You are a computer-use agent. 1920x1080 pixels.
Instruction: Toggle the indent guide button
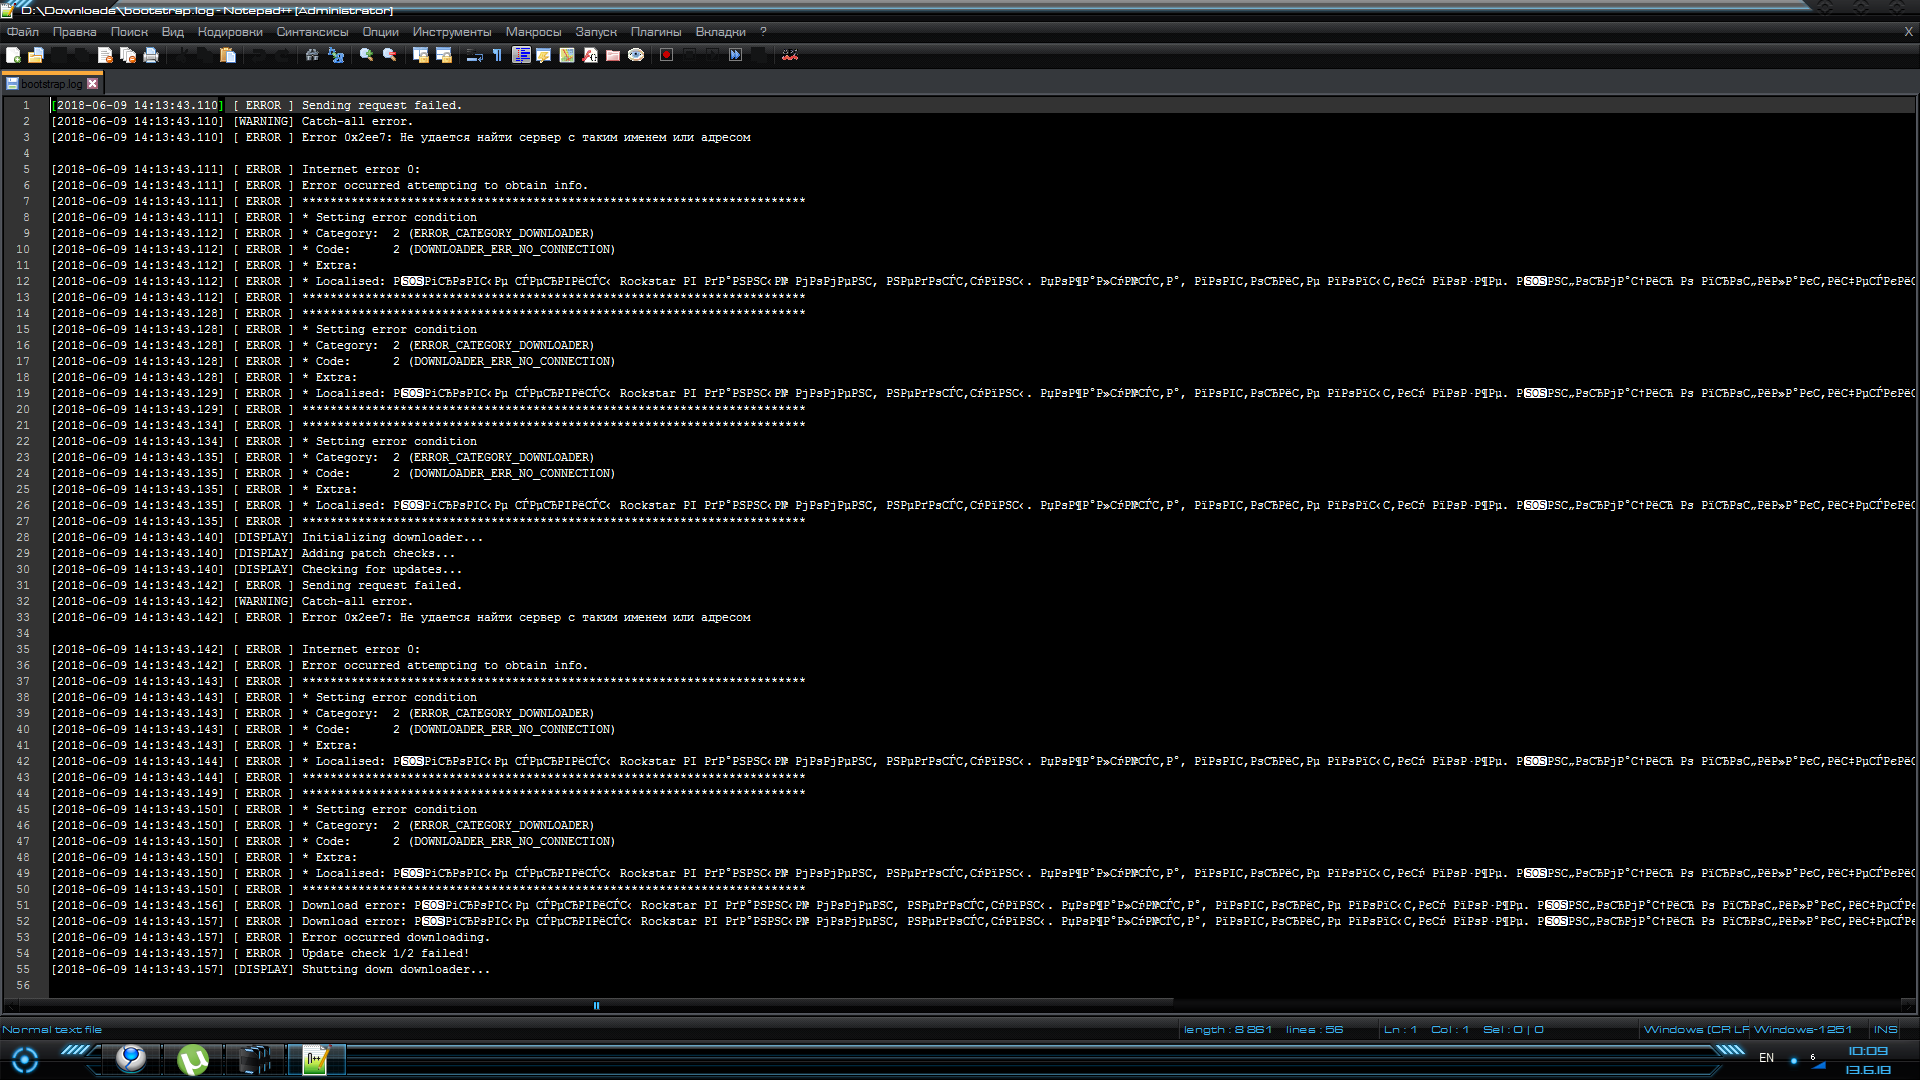pyautogui.click(x=521, y=56)
